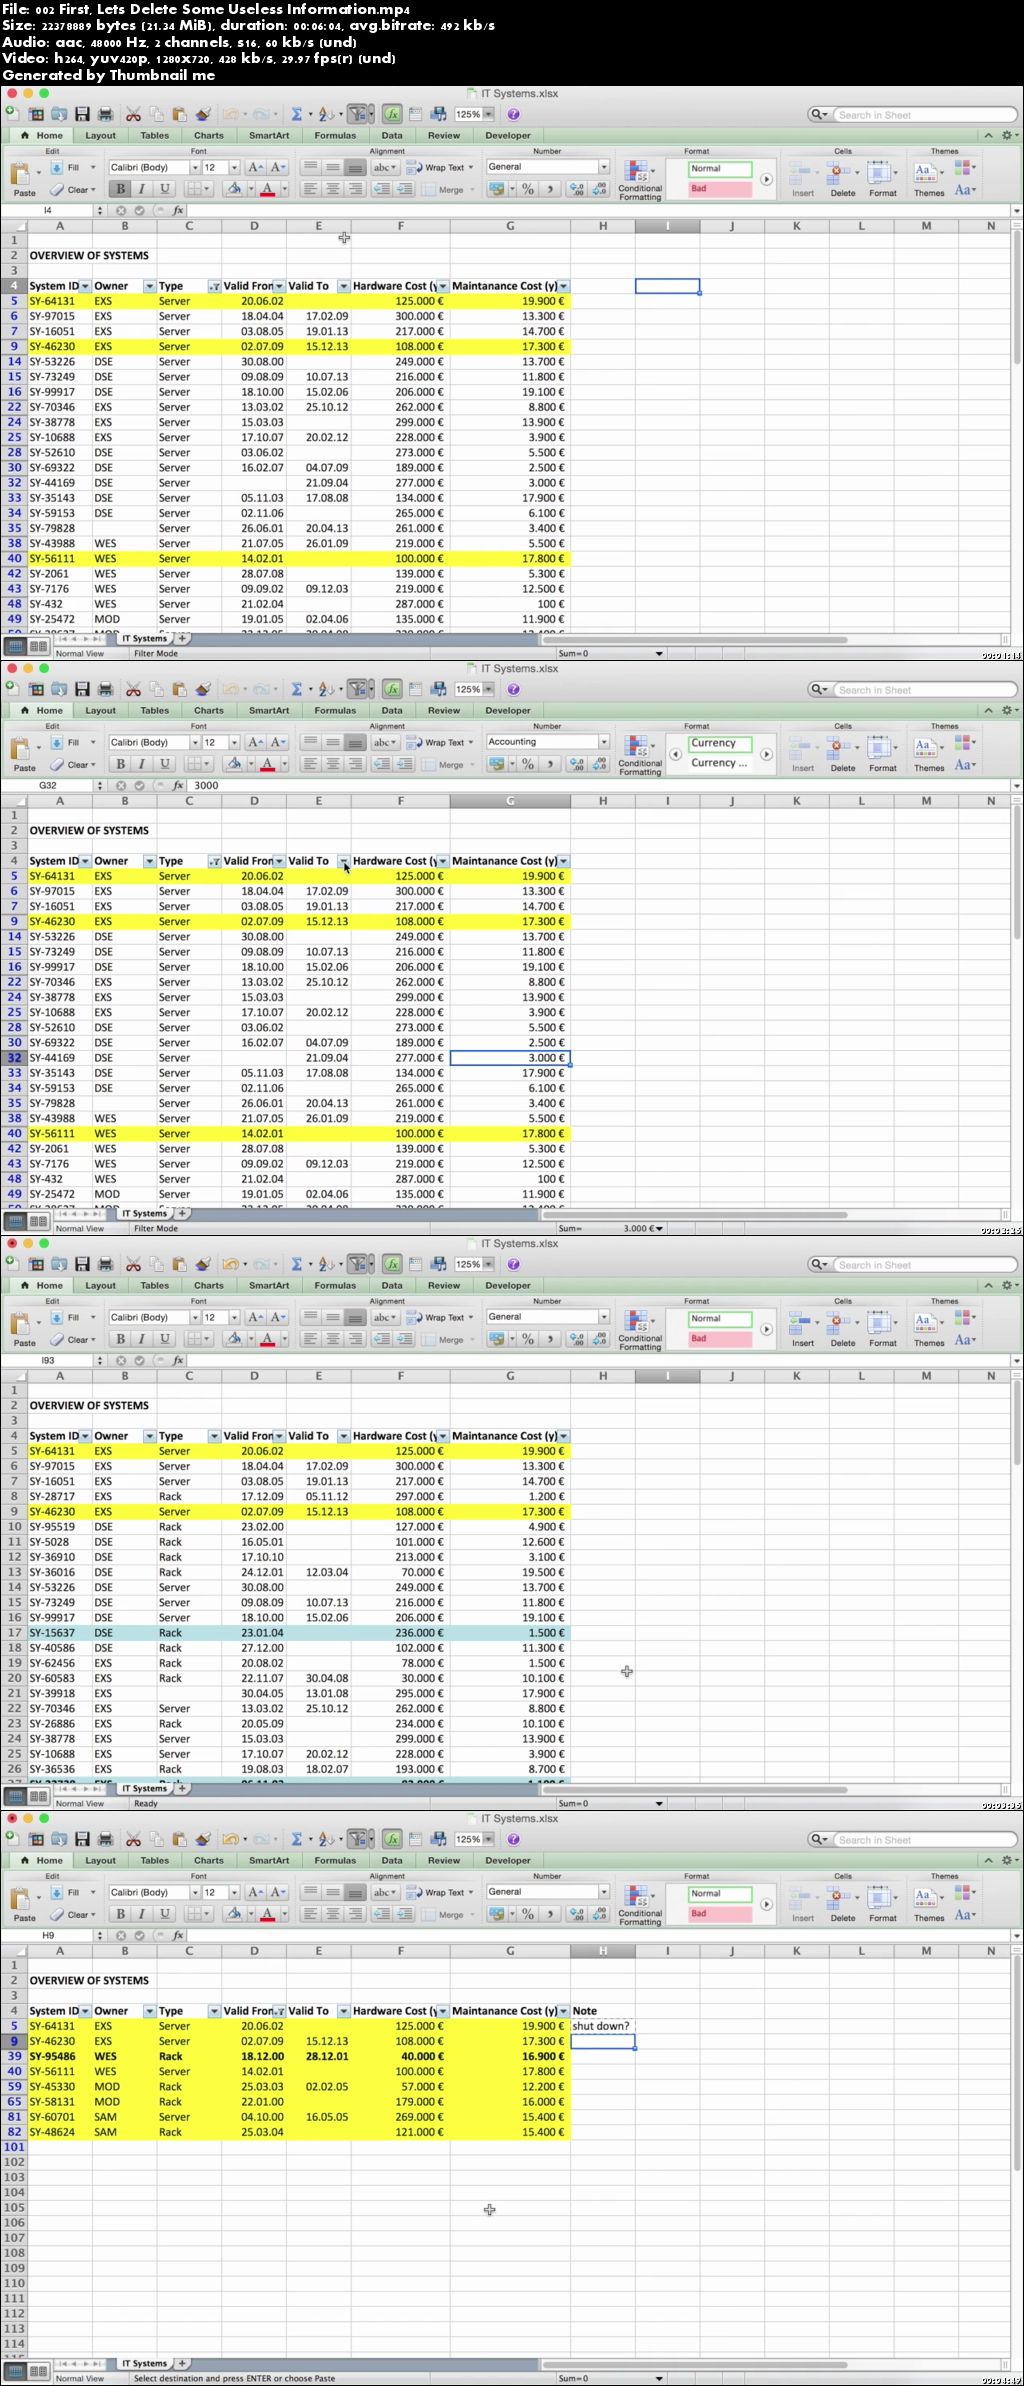Click Increase Decimal icon in Name box H9 window
The image size is (1024, 2386).
pos(577,1914)
